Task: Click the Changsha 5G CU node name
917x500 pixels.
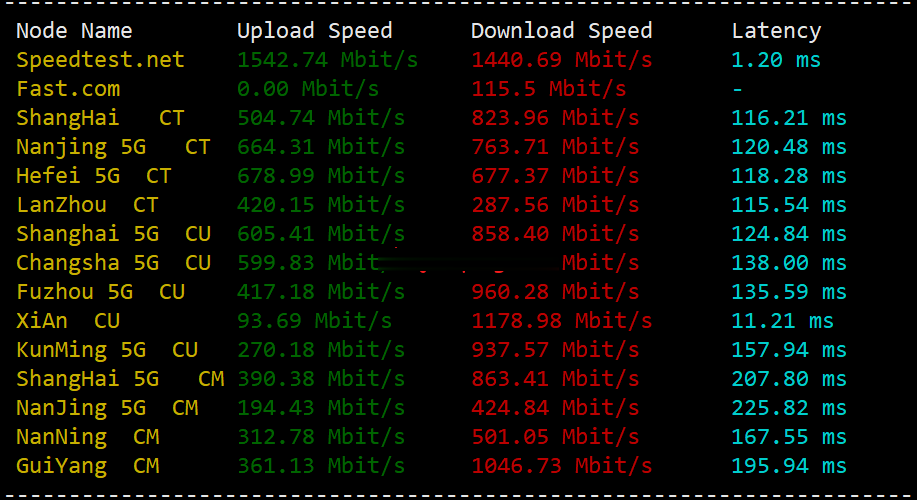Action: coord(113,263)
